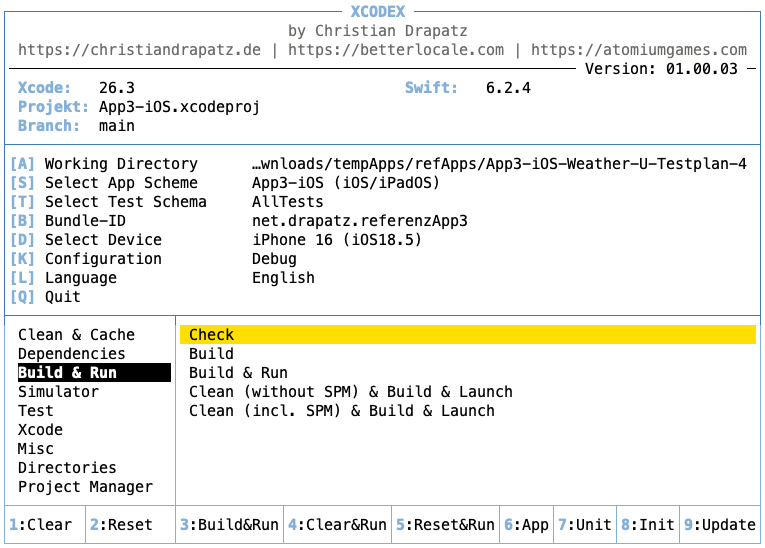Click the Debug configuration value
The width and height of the screenshot is (765, 548).
(274, 259)
